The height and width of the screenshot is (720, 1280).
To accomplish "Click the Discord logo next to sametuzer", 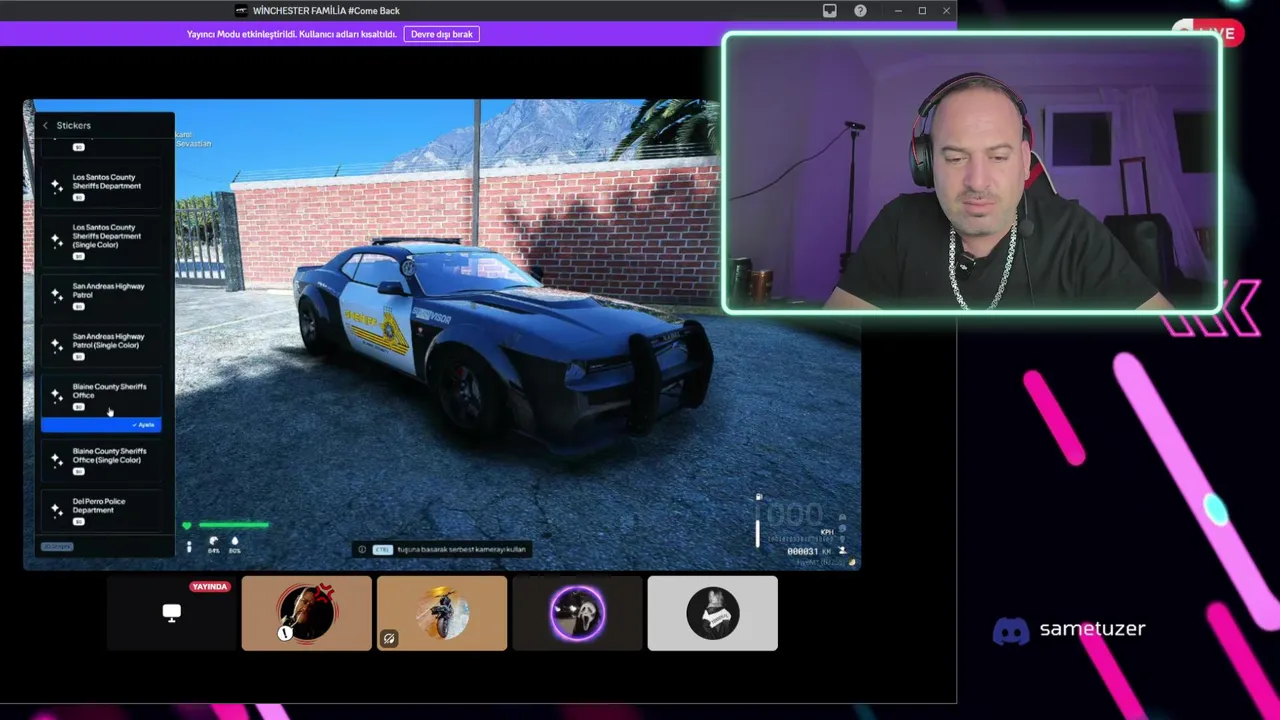I will [x=1011, y=630].
